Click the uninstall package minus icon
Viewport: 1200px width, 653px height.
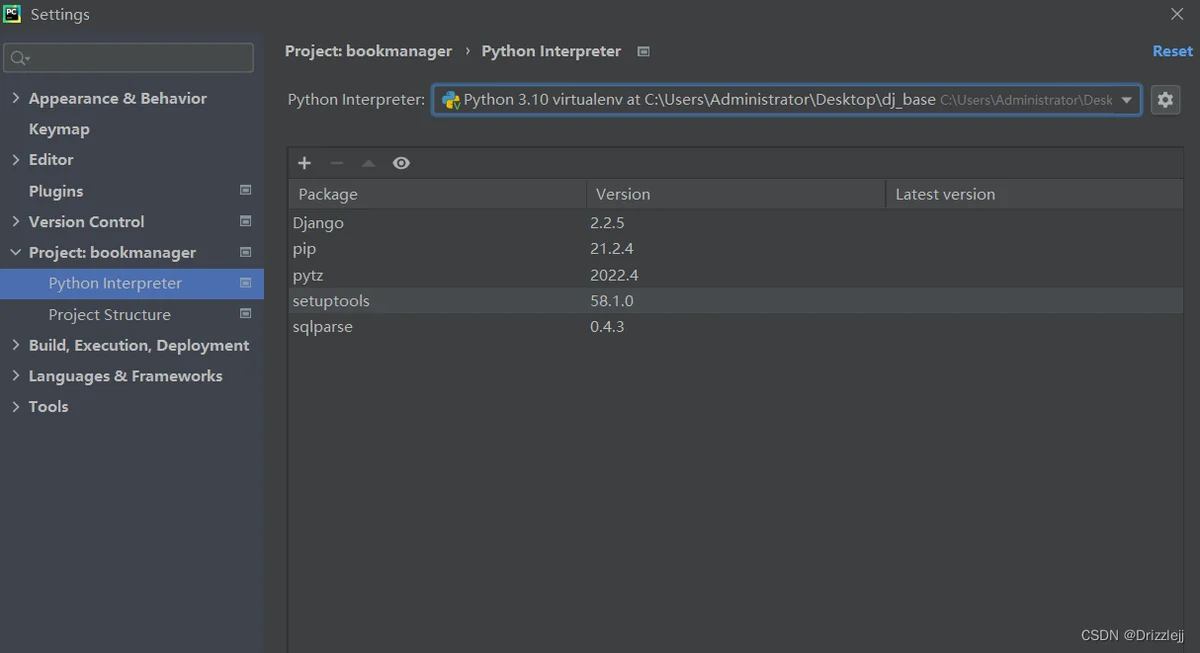click(x=337, y=163)
